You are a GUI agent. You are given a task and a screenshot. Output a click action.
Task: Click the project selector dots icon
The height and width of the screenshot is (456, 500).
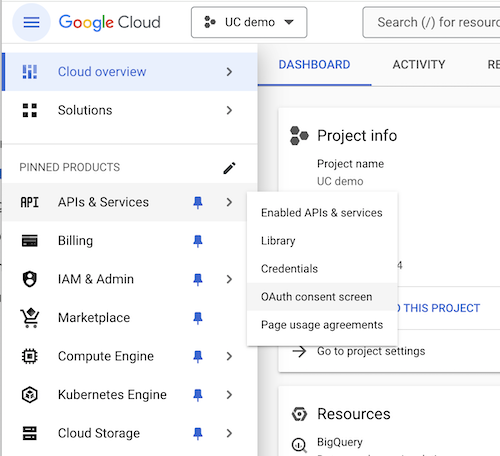pyautogui.click(x=210, y=22)
